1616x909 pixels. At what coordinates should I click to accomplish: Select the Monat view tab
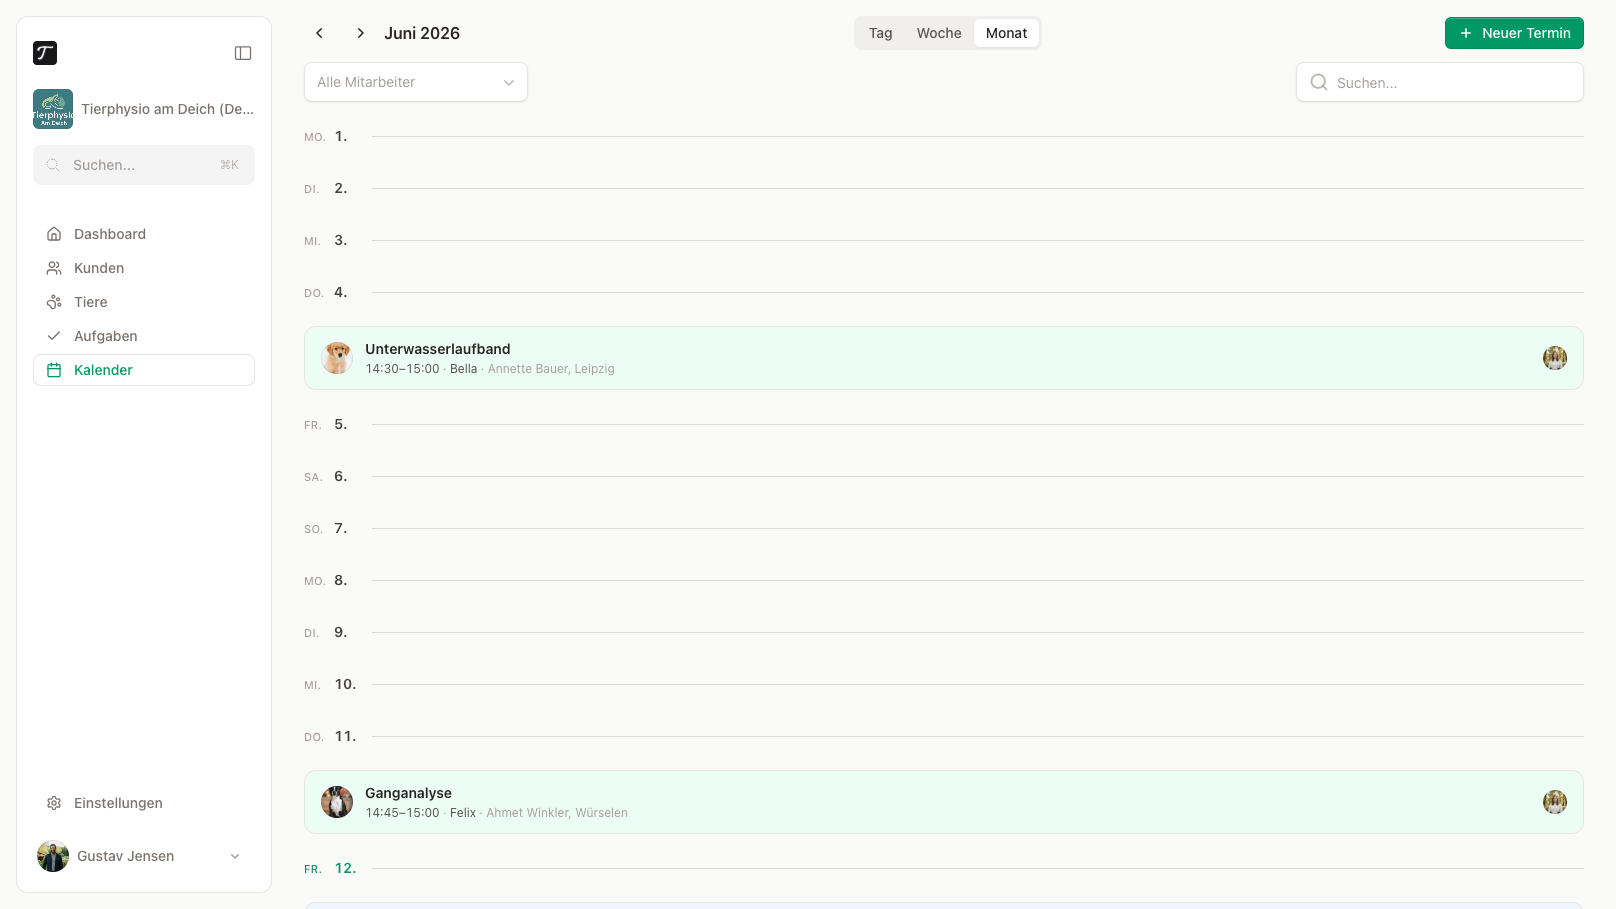tap(1006, 33)
